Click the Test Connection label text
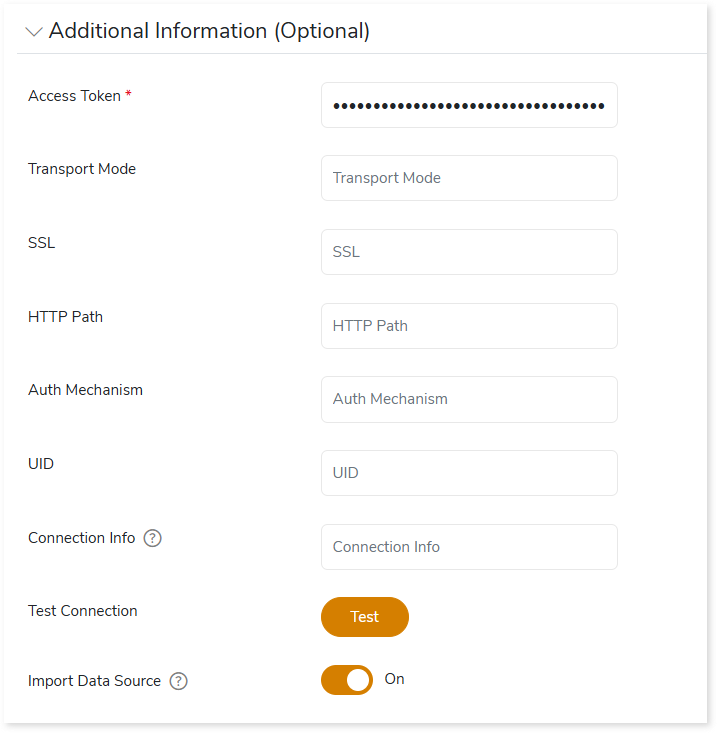Screen dimensions: 717x733 83,611
